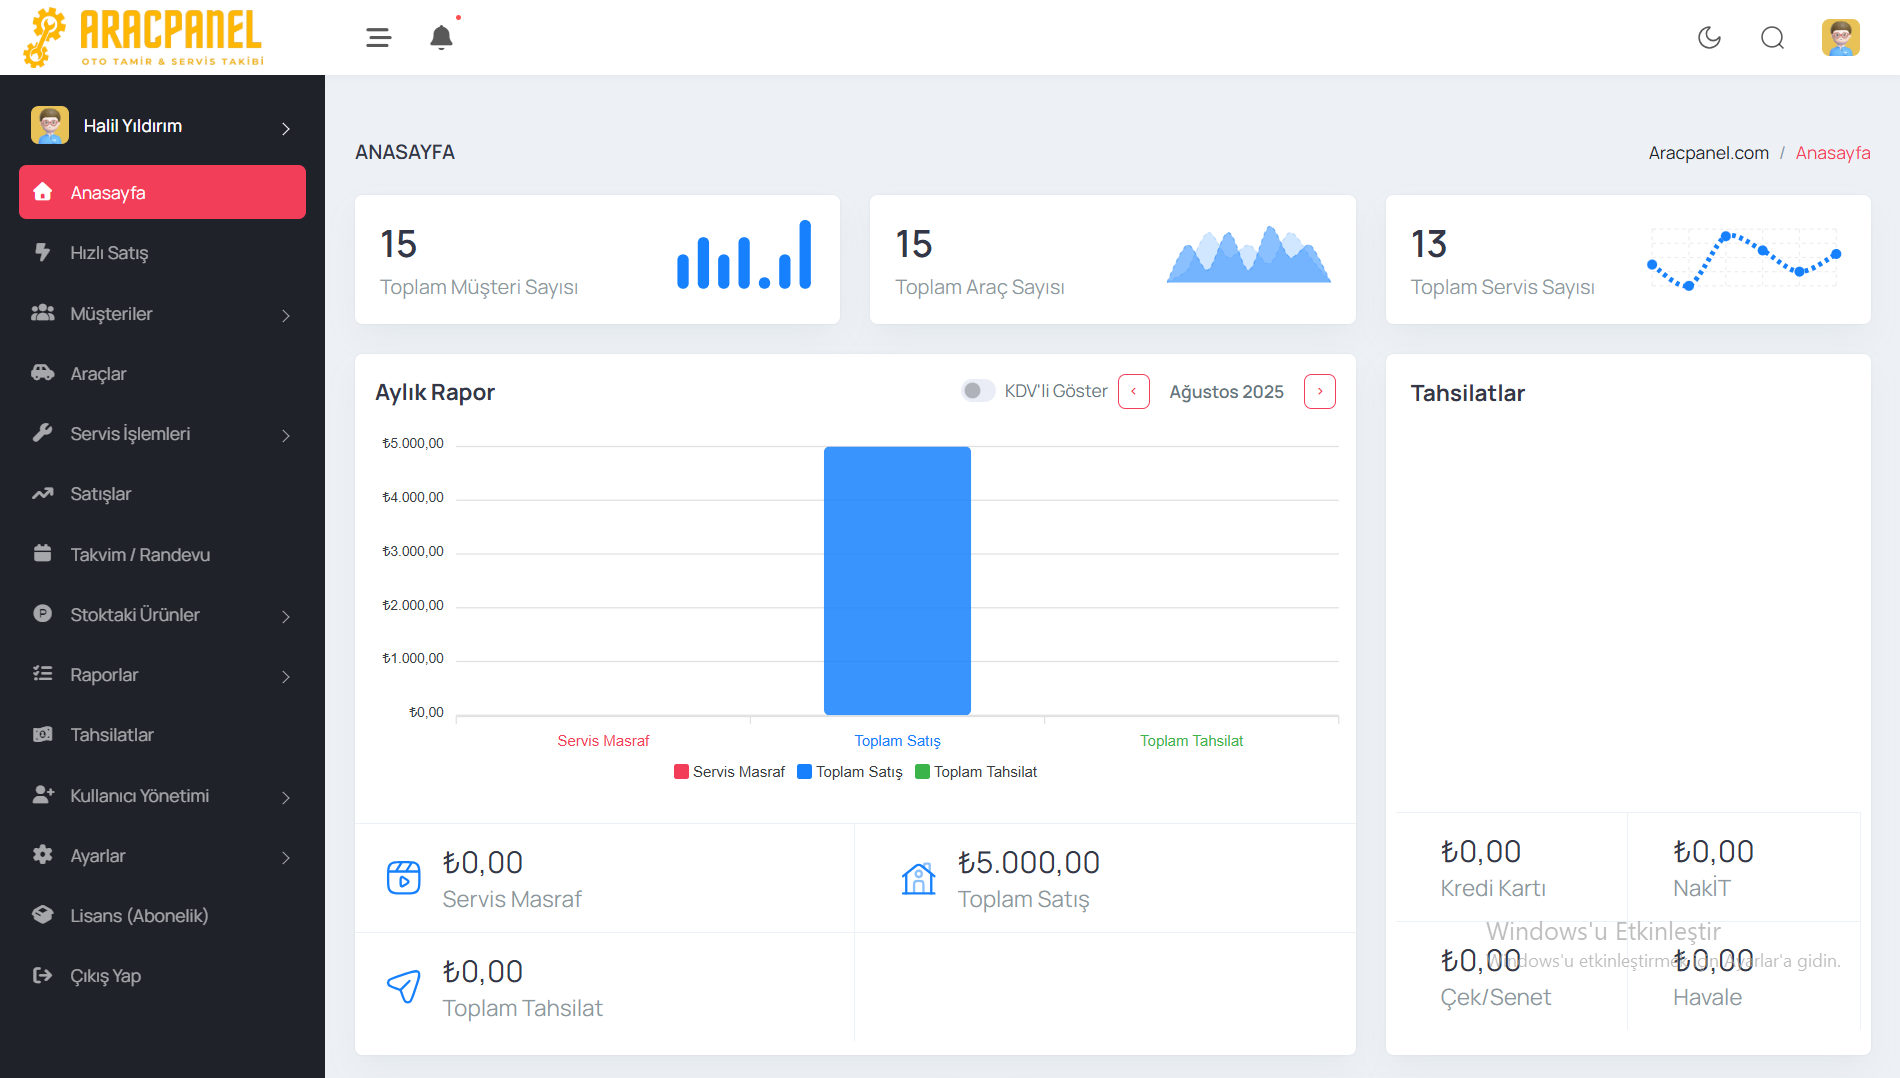Toggle Servis Masraf legend series
The height and width of the screenshot is (1078, 1900).
tap(730, 772)
